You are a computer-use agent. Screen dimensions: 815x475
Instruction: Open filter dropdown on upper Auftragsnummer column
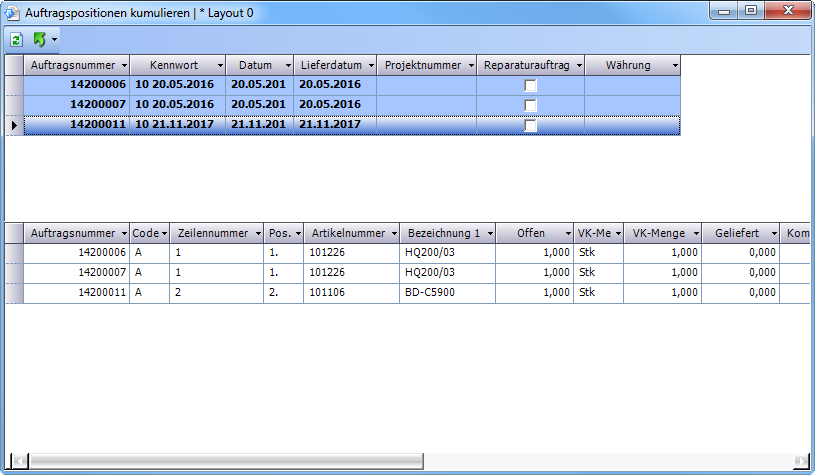pyautogui.click(x=123, y=66)
